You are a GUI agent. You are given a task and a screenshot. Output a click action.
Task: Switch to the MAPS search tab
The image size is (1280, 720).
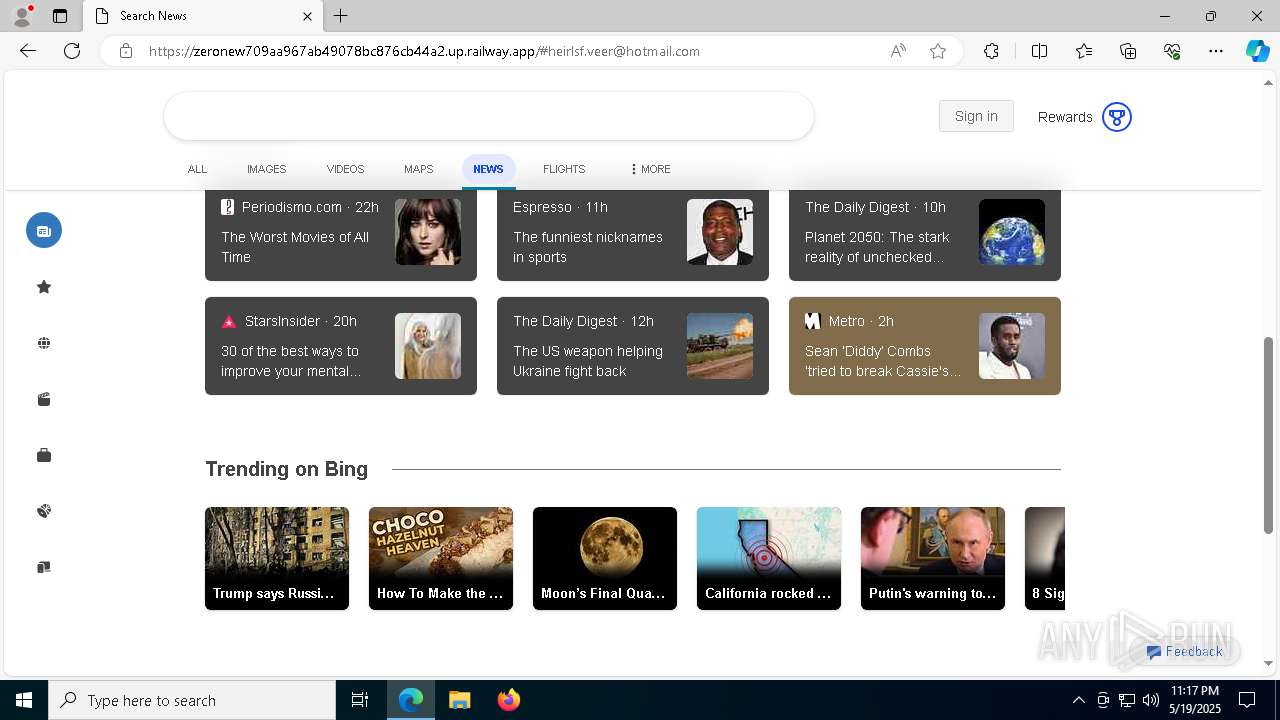(x=418, y=169)
